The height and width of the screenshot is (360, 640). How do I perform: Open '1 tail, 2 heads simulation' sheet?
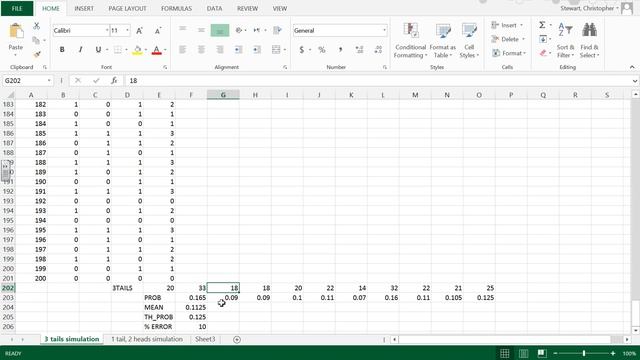point(147,339)
